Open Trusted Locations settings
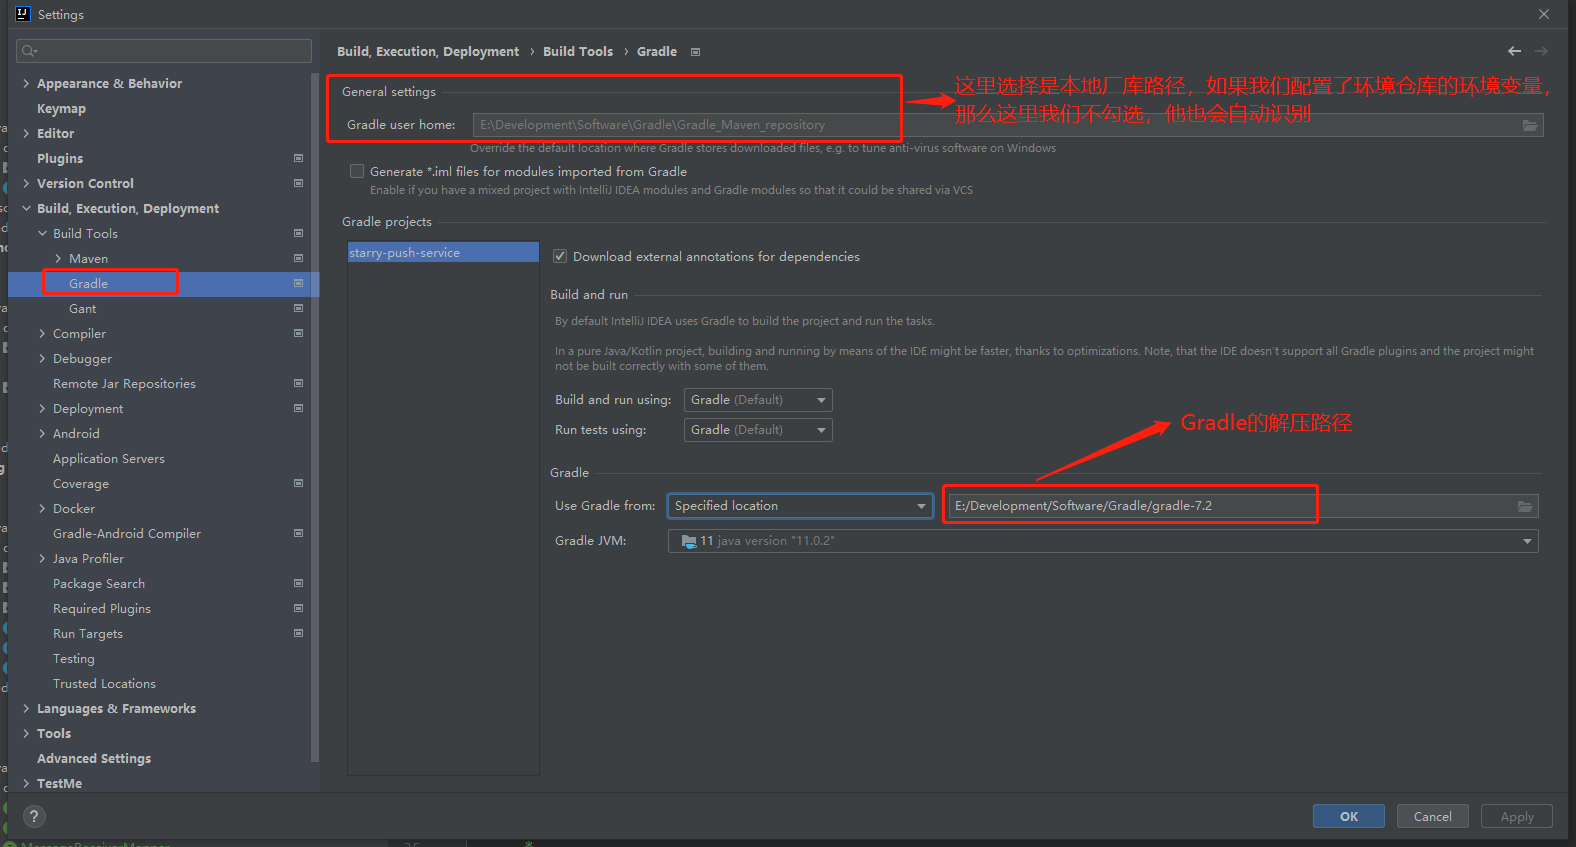 (104, 684)
